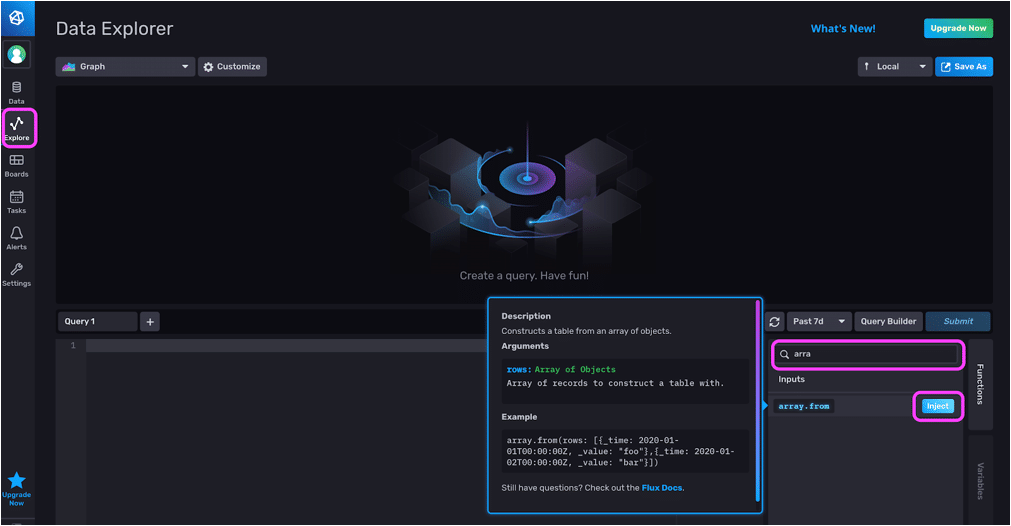Inject the array.from function
Image resolution: width=1011 pixels, height=526 pixels.
pyautogui.click(x=937, y=406)
